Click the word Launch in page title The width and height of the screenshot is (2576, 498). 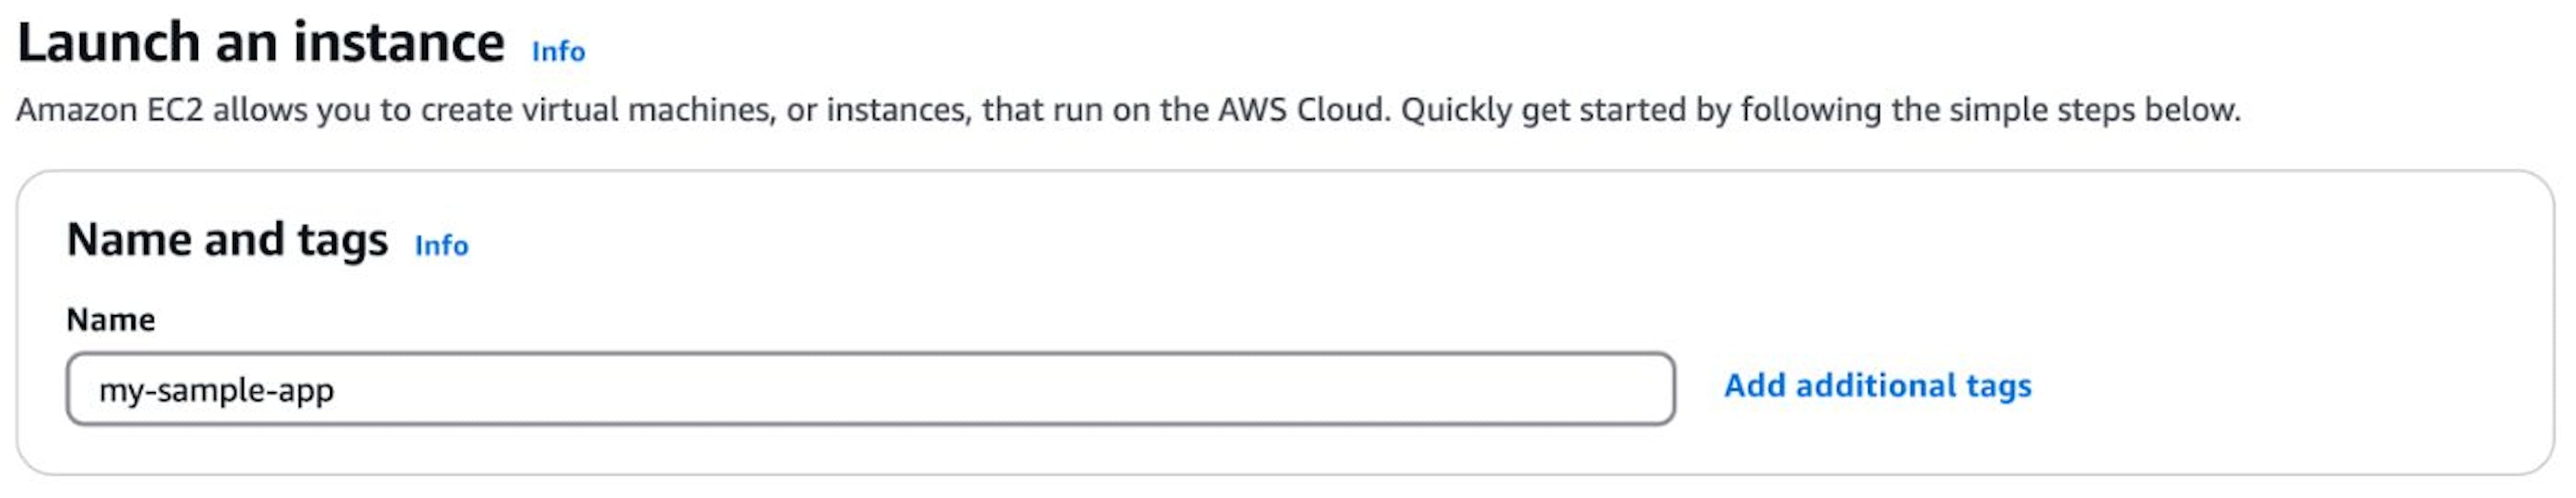pyautogui.click(x=109, y=44)
